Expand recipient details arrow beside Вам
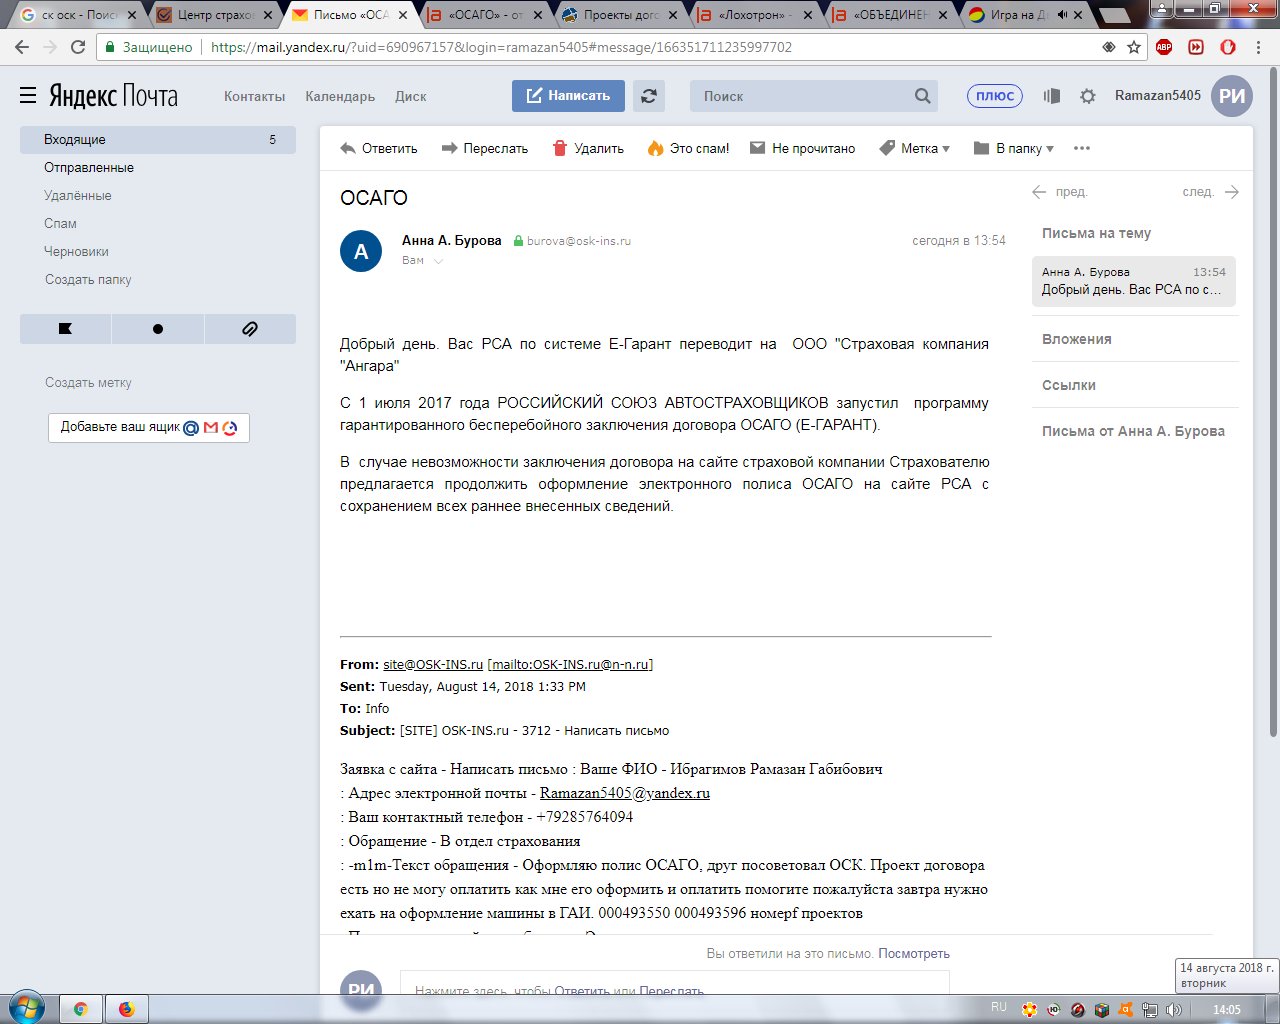Screen dimensions: 1280x1024 (x=438, y=261)
